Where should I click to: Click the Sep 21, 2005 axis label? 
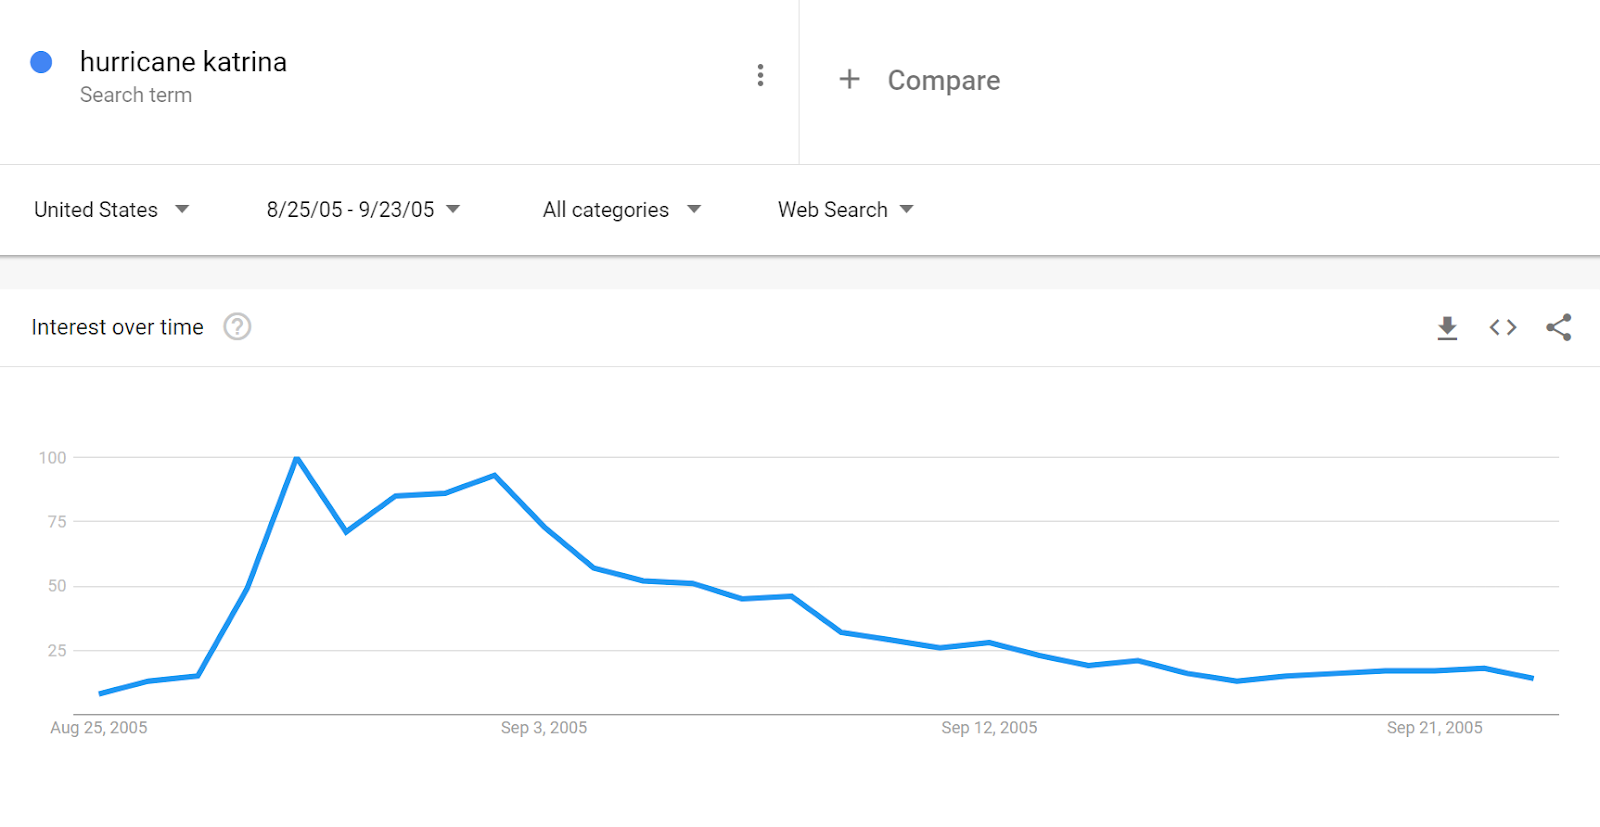[x=1434, y=728]
